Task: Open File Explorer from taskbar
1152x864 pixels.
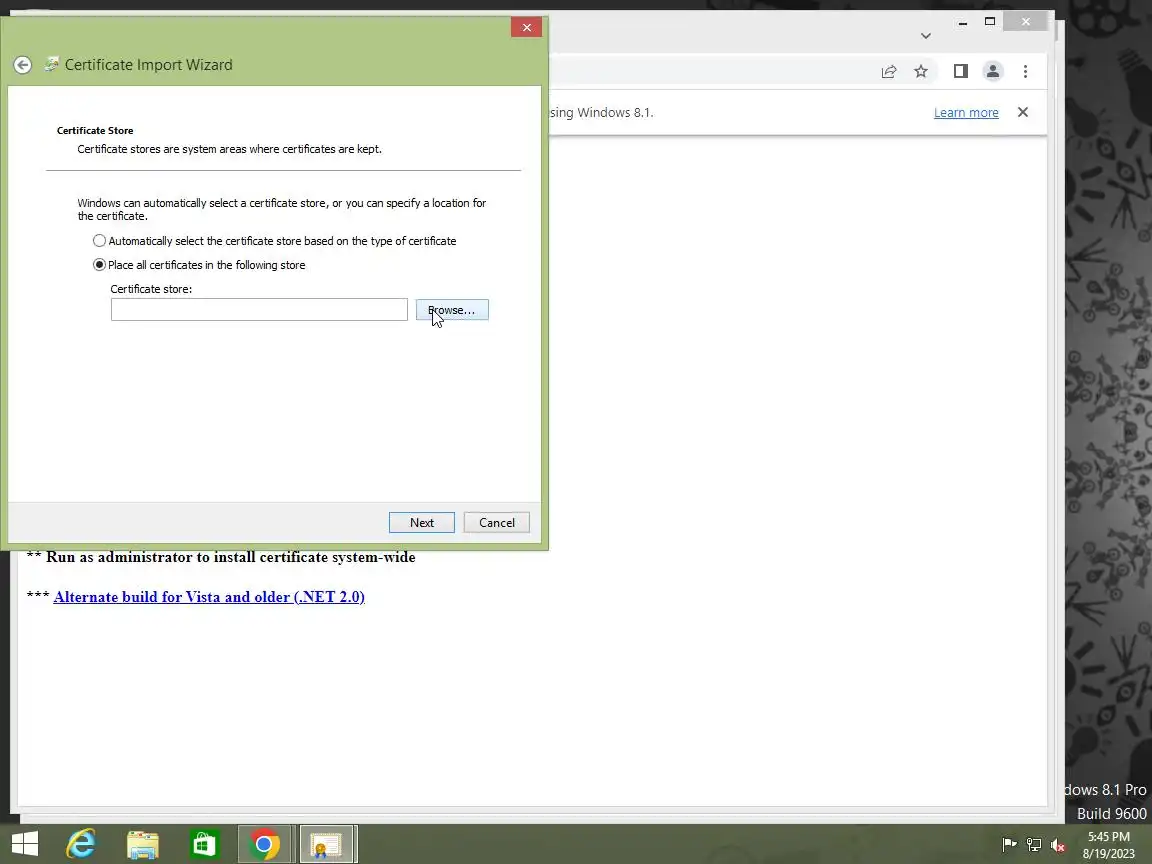Action: tap(143, 844)
